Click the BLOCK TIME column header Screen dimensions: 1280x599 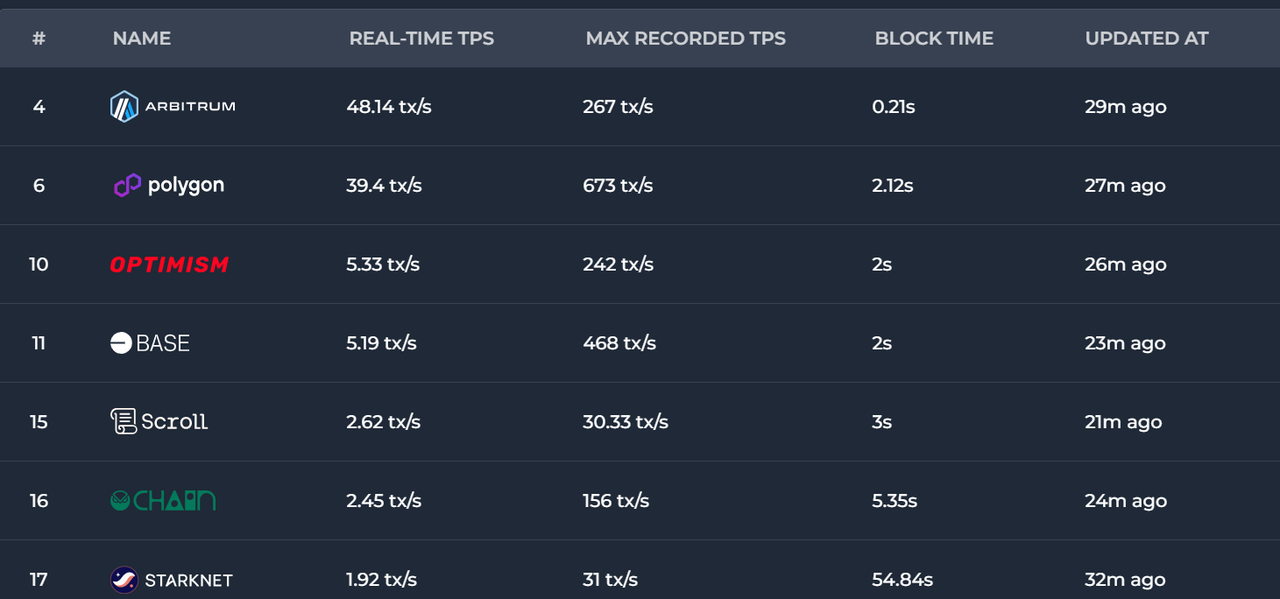[x=934, y=38]
